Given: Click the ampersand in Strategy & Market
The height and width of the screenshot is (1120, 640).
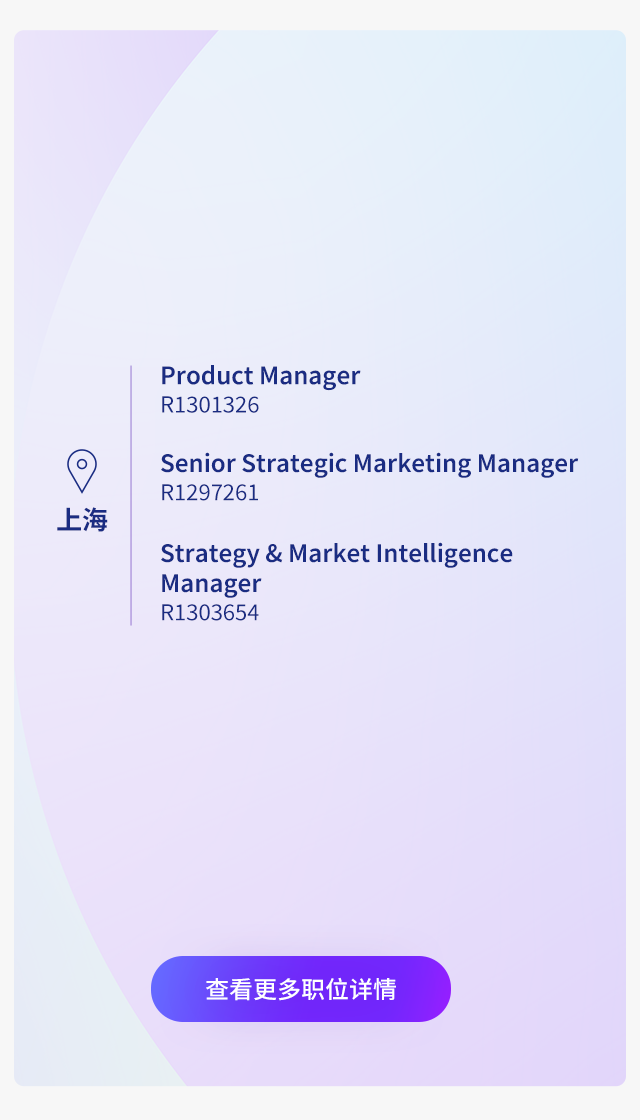Looking at the screenshot, I should (x=274, y=554).
